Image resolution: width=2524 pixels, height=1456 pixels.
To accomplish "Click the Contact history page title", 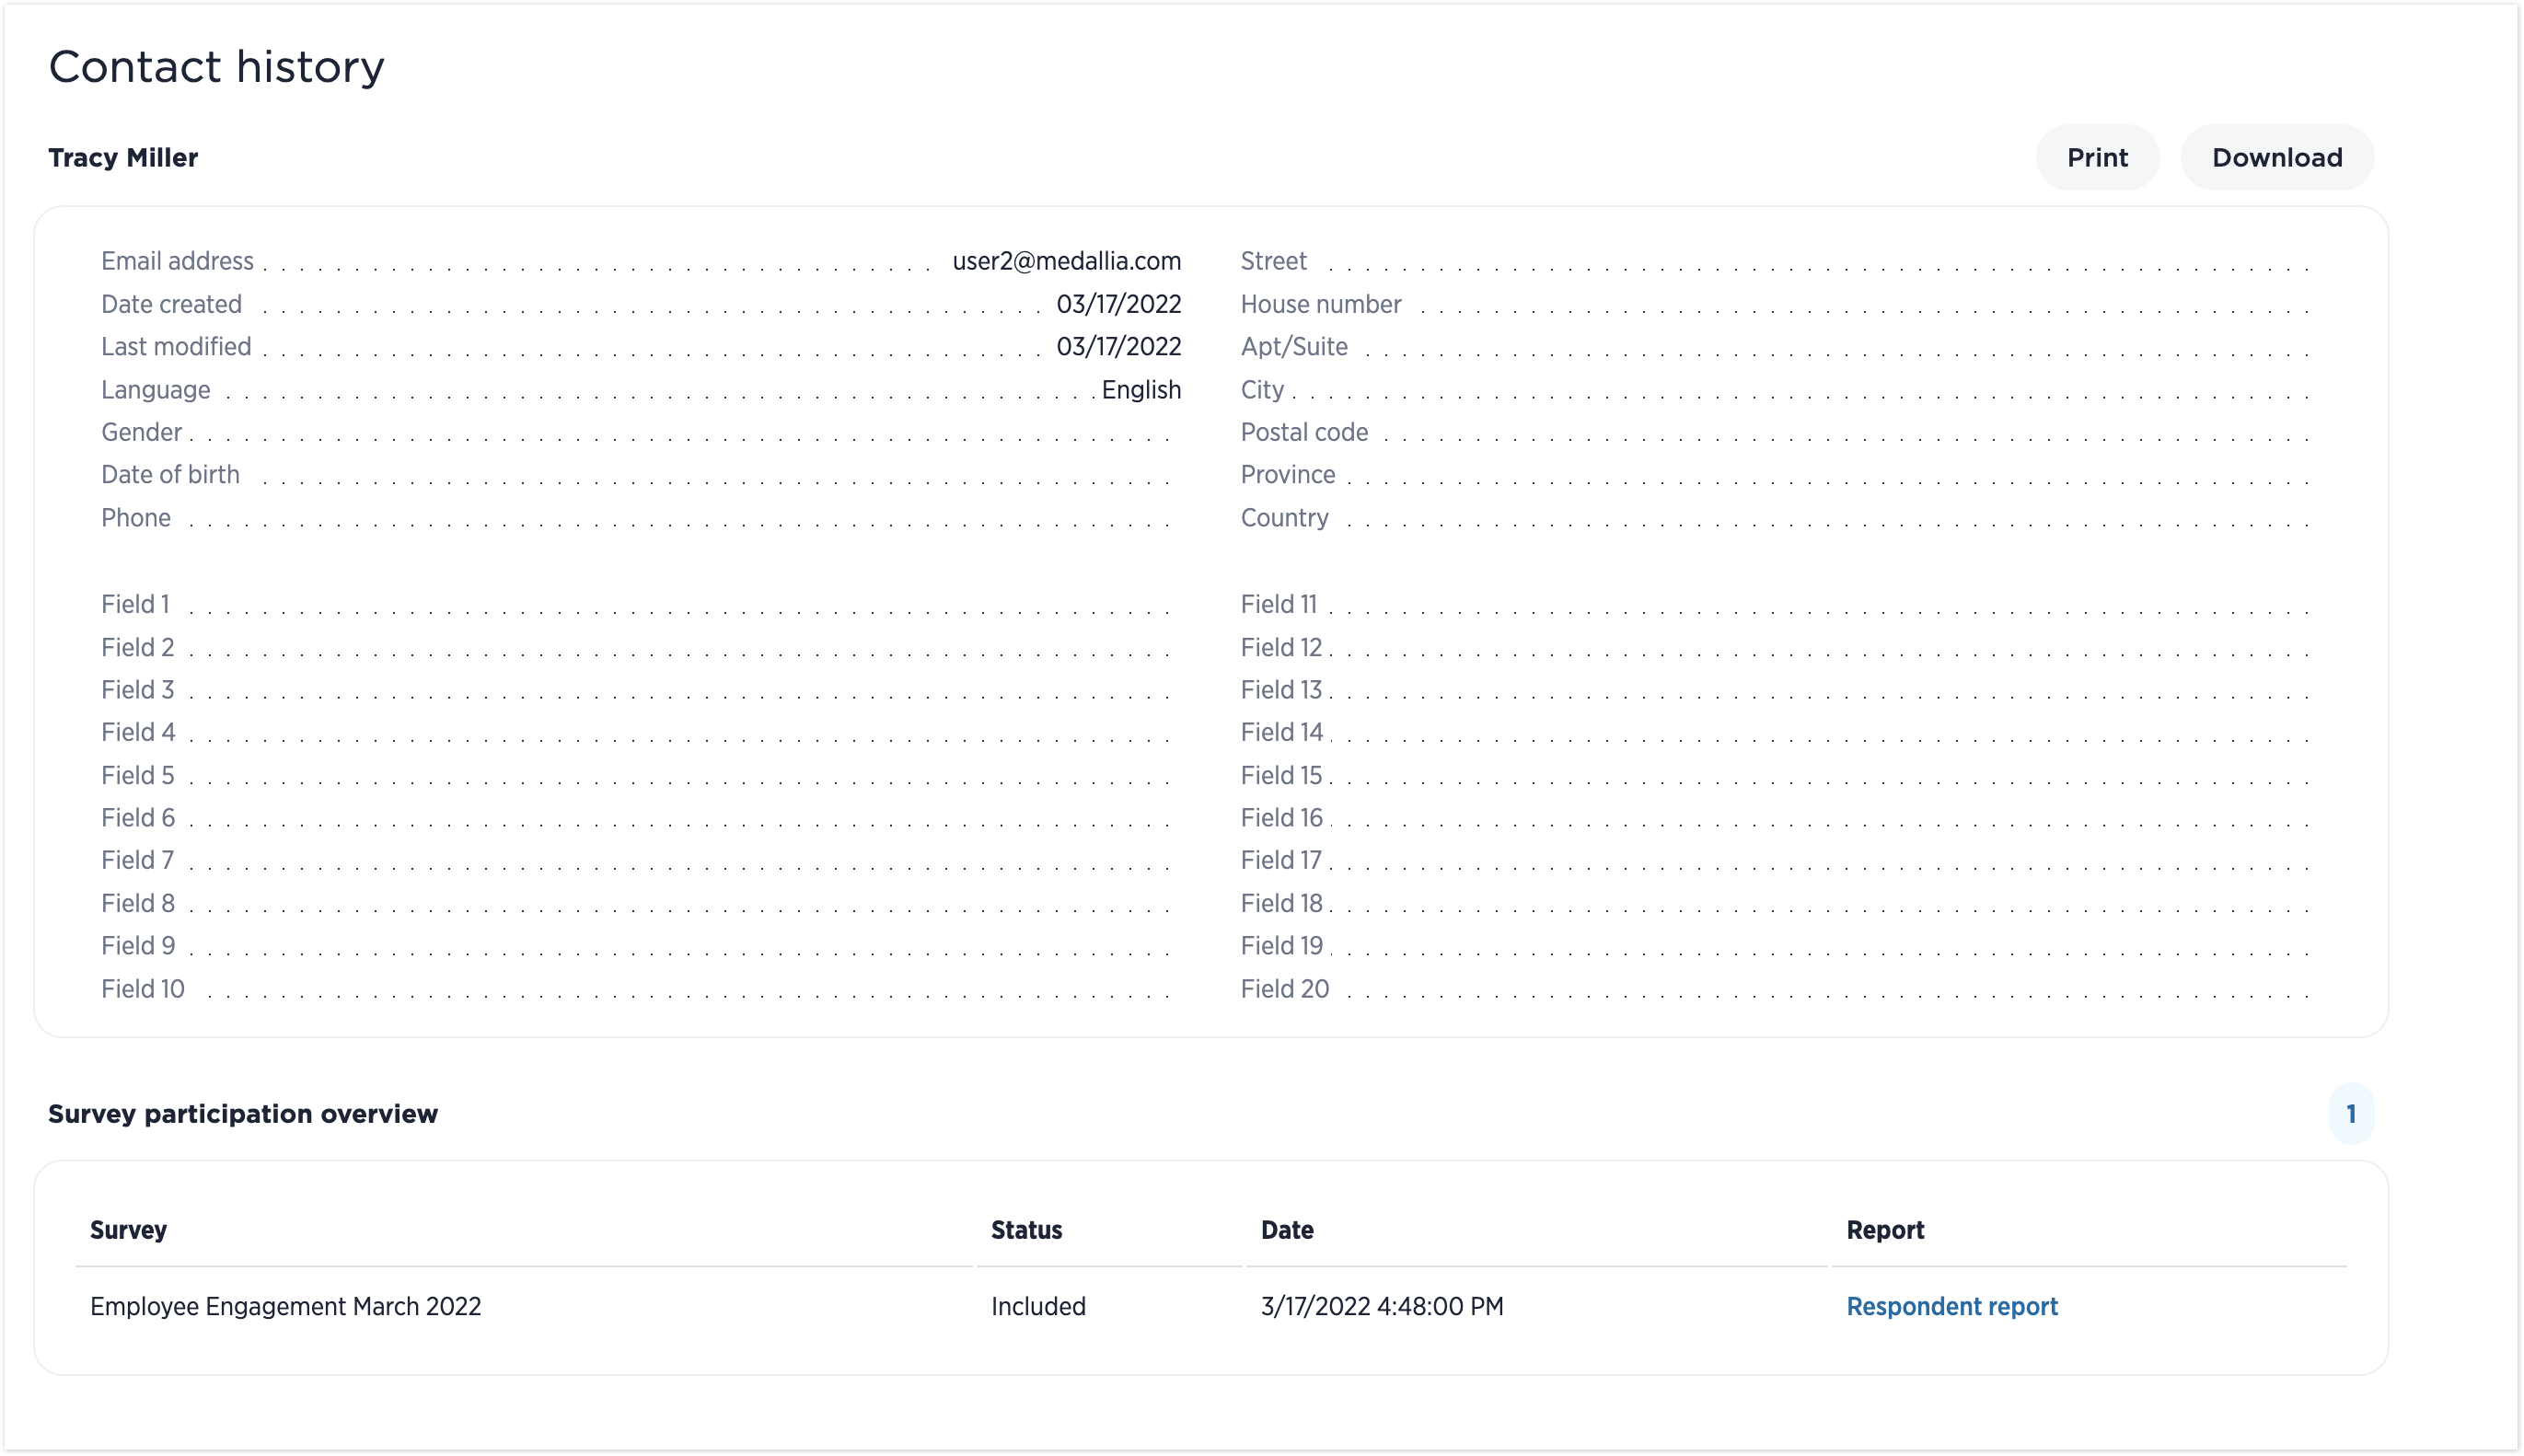I will click(x=217, y=67).
